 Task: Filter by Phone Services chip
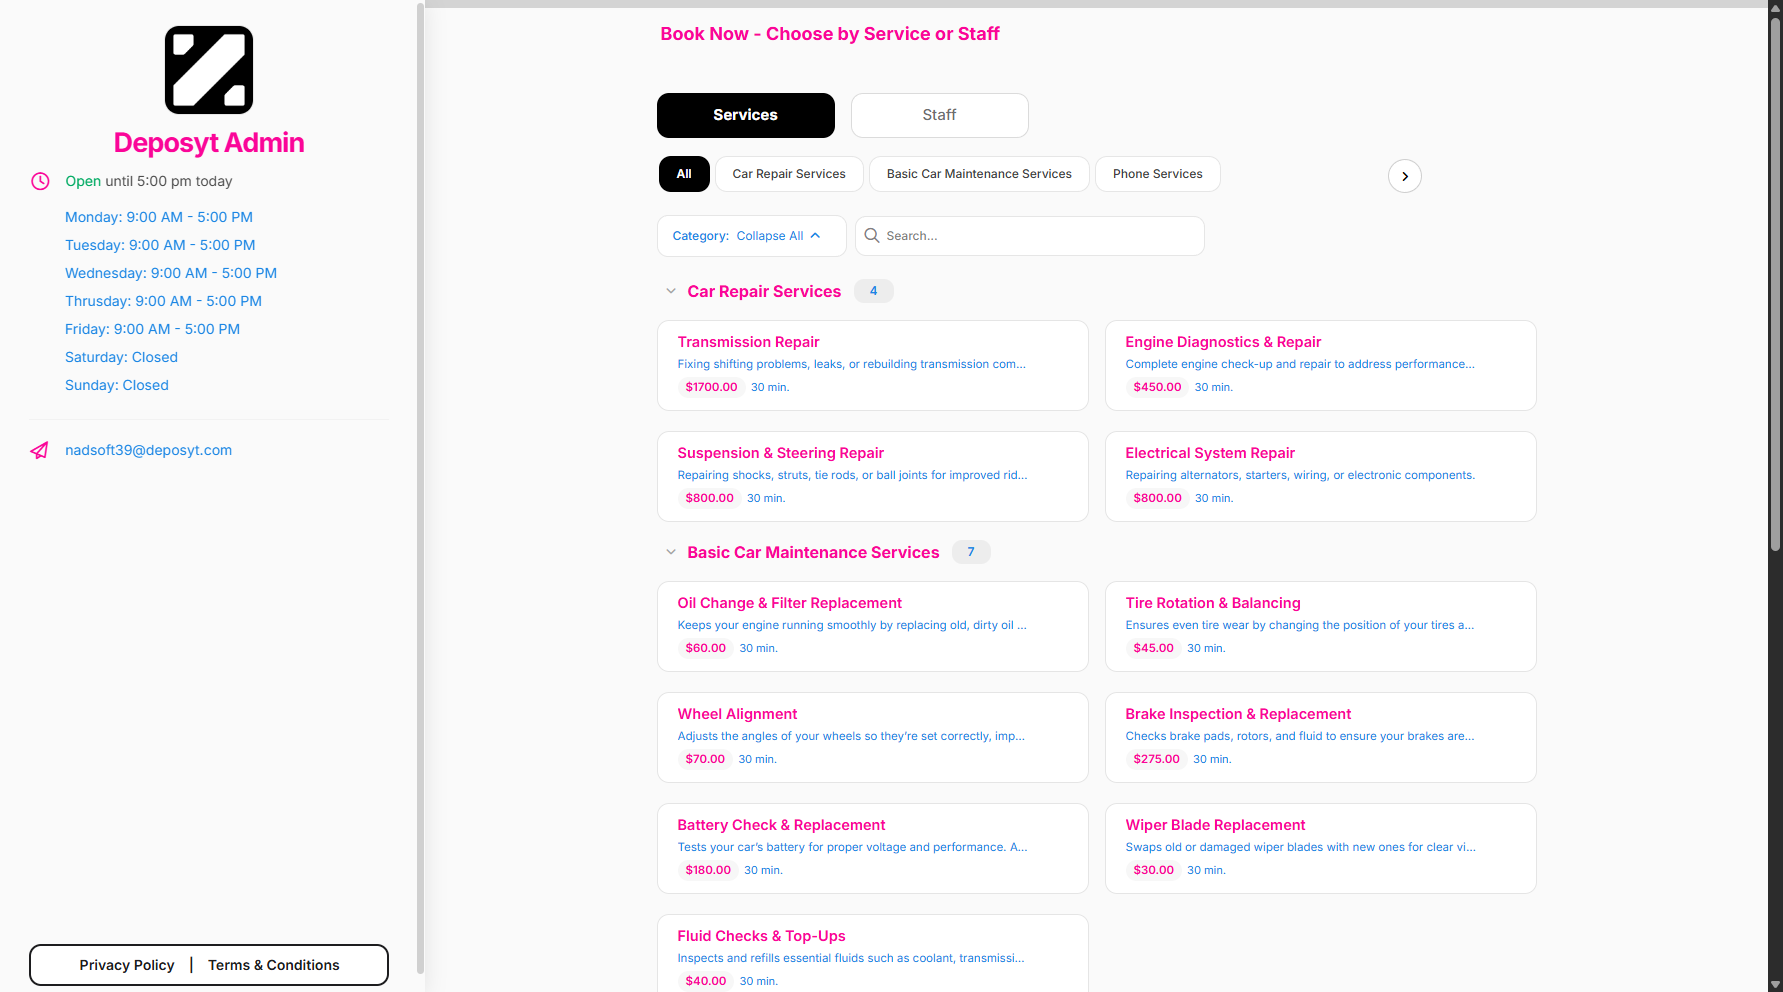point(1158,174)
